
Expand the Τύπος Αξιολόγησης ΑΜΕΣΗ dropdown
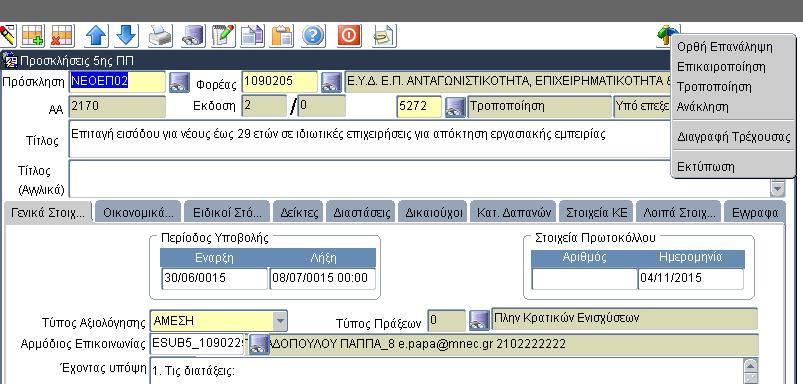click(280, 321)
